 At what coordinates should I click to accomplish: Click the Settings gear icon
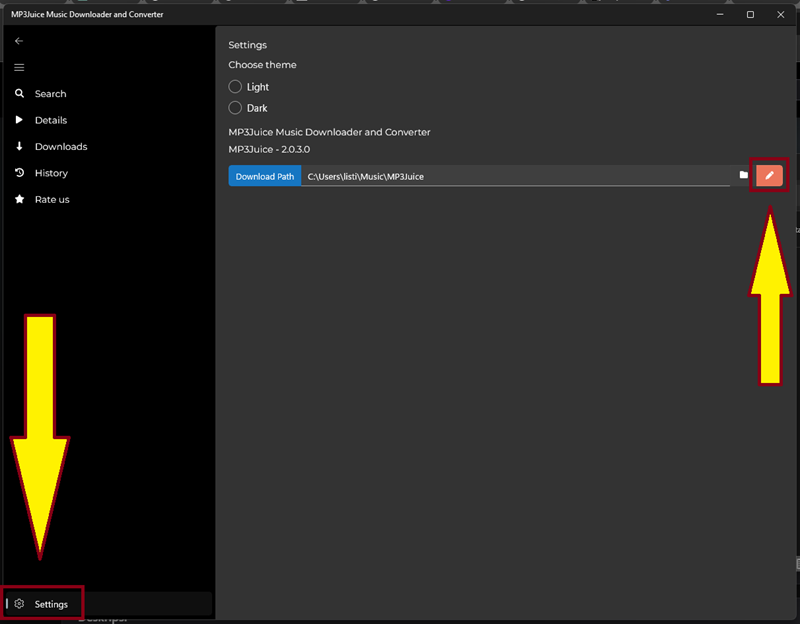click(x=19, y=604)
